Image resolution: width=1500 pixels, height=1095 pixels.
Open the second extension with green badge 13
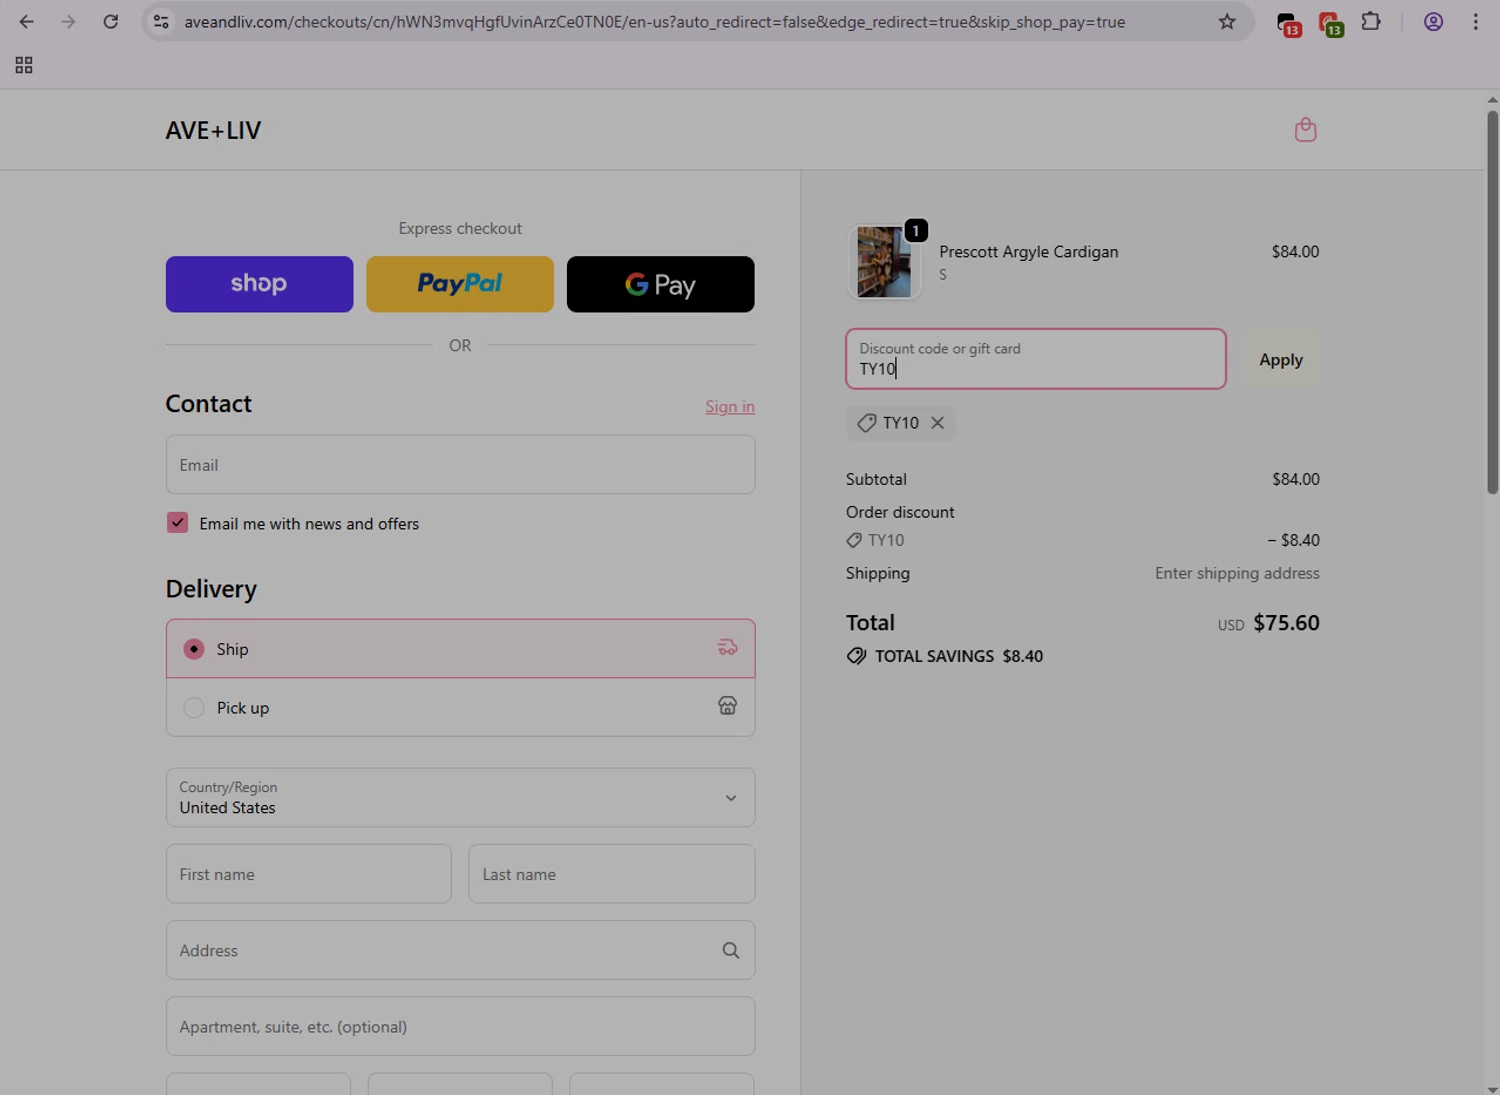click(1330, 23)
